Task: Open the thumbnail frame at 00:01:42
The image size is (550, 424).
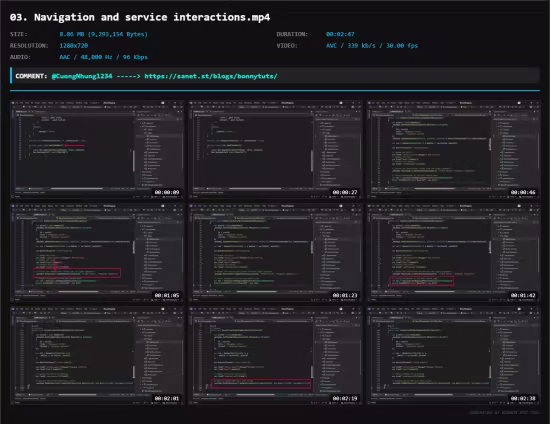Action: [453, 253]
